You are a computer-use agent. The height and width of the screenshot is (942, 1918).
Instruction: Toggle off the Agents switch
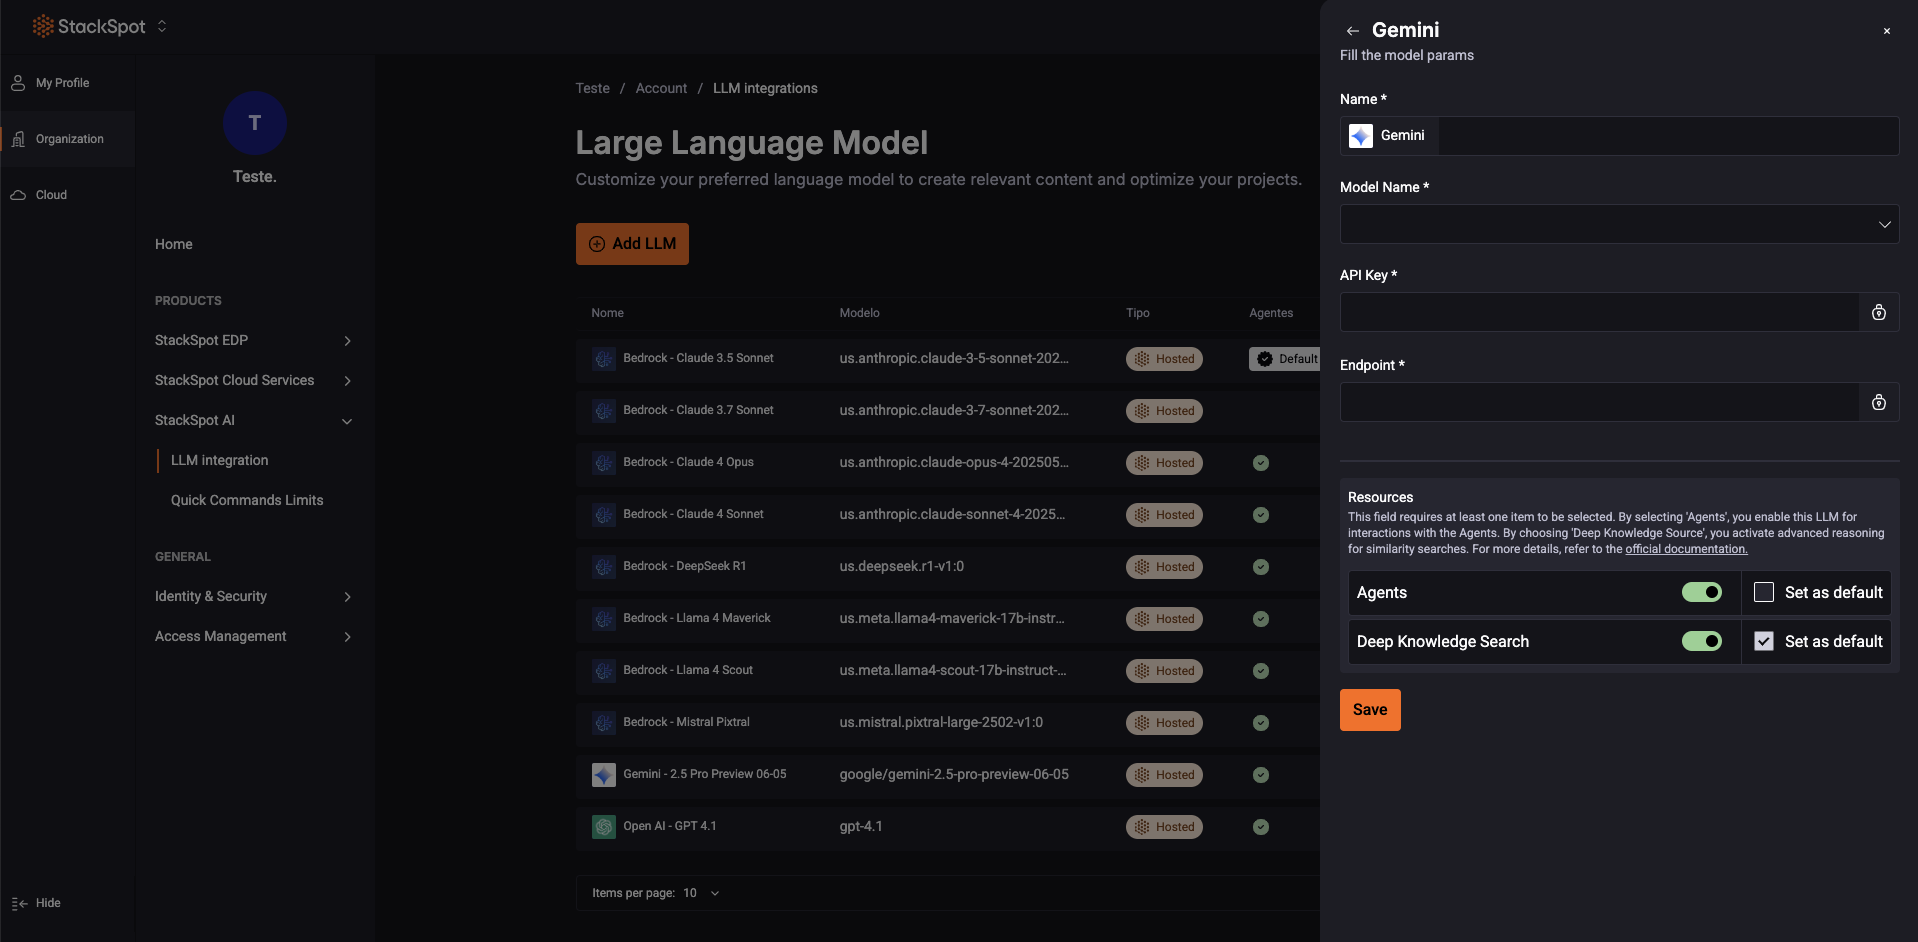pyautogui.click(x=1701, y=592)
